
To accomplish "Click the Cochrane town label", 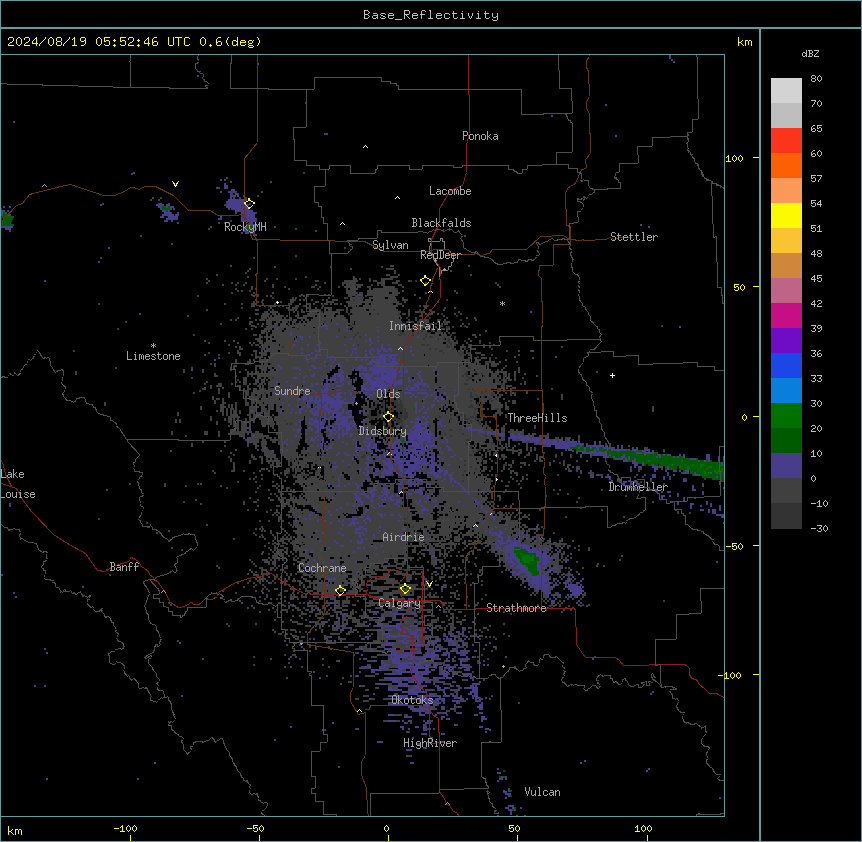I will (322, 568).
